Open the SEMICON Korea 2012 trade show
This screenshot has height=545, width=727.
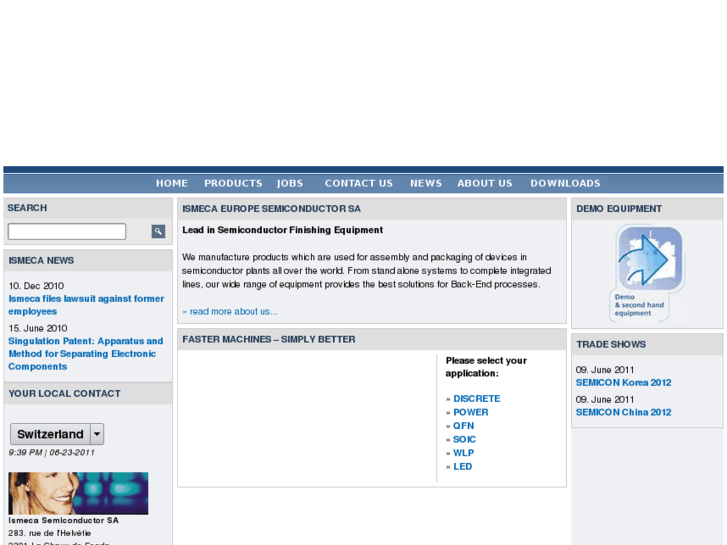coord(623,383)
